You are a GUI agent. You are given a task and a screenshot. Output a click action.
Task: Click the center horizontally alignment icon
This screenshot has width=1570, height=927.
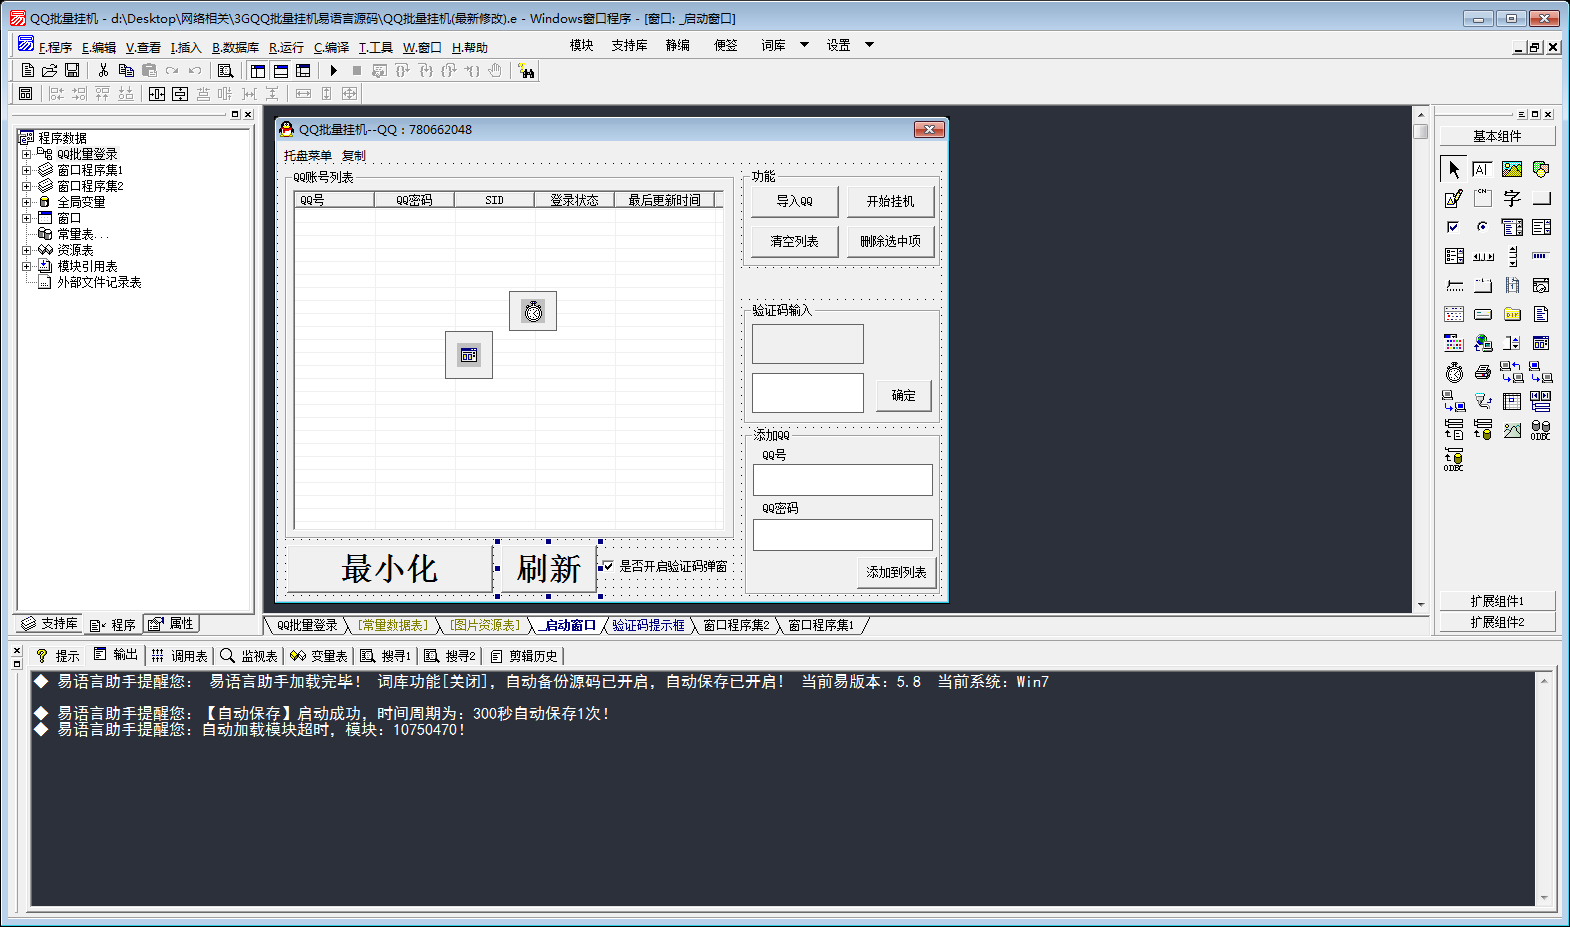coord(157,94)
